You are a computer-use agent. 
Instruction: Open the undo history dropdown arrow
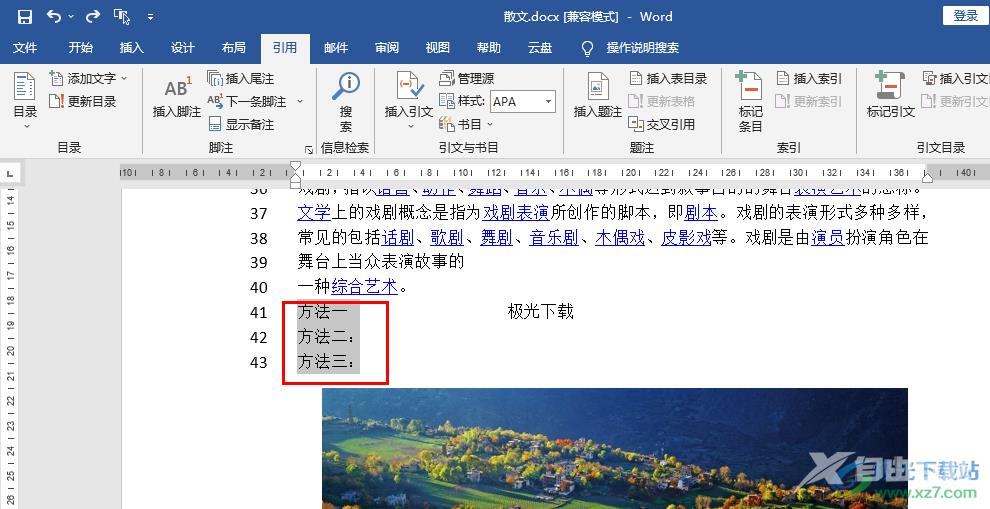point(71,16)
